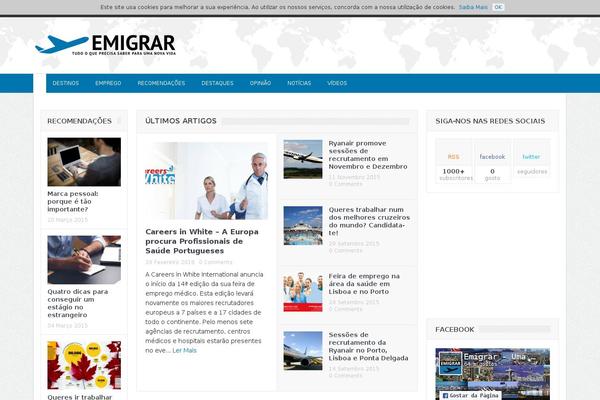Open the Canada maple leaf thumbnail
The height and width of the screenshot is (400, 600).
(84, 365)
